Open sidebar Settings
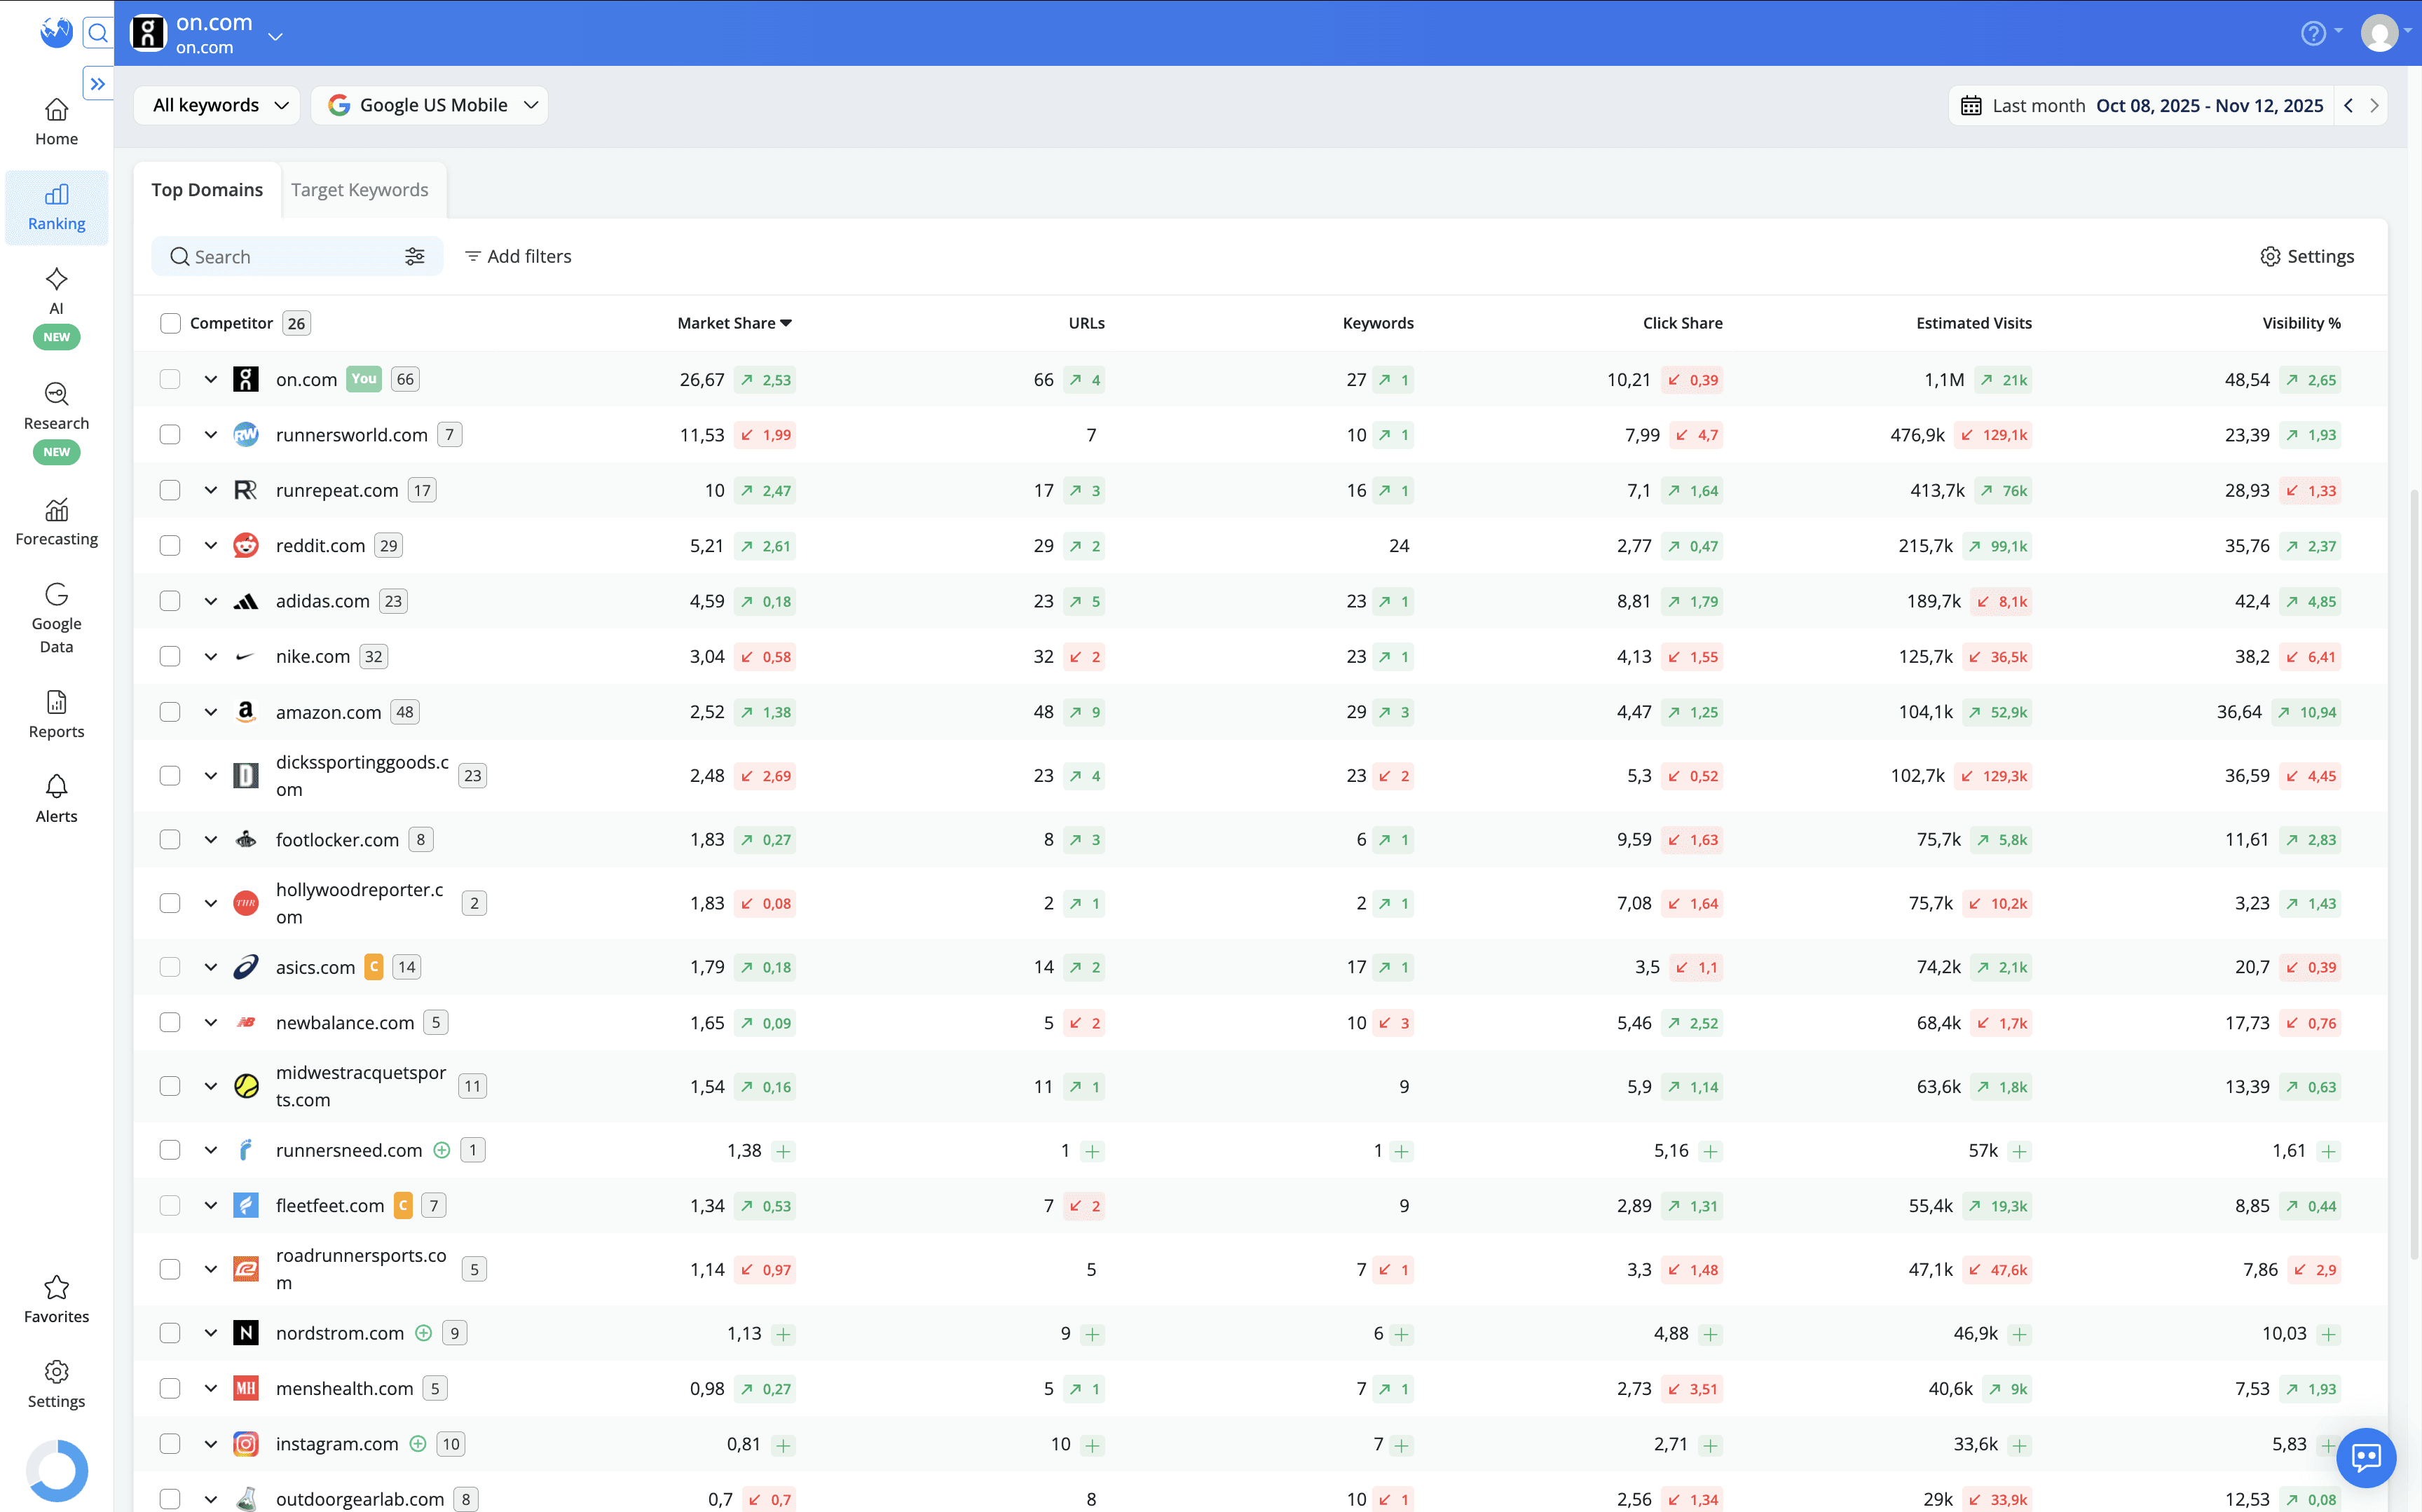Viewport: 2422px width, 1512px height. pyautogui.click(x=56, y=1384)
